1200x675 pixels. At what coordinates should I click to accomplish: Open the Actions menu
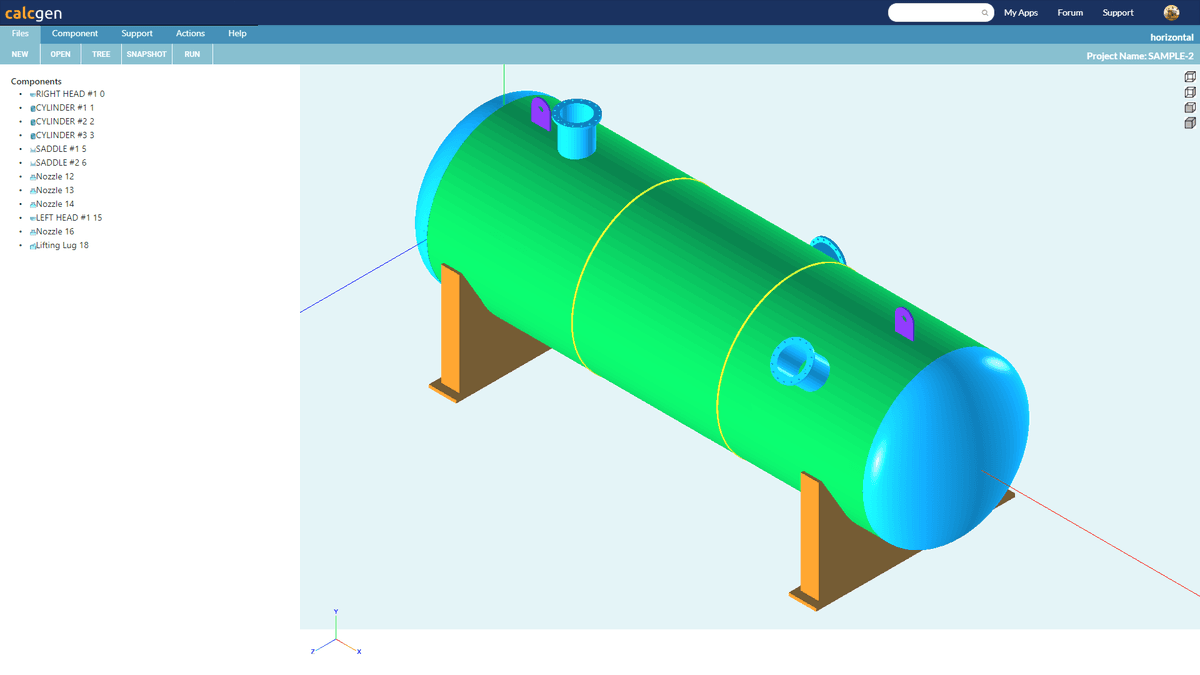[x=190, y=34]
